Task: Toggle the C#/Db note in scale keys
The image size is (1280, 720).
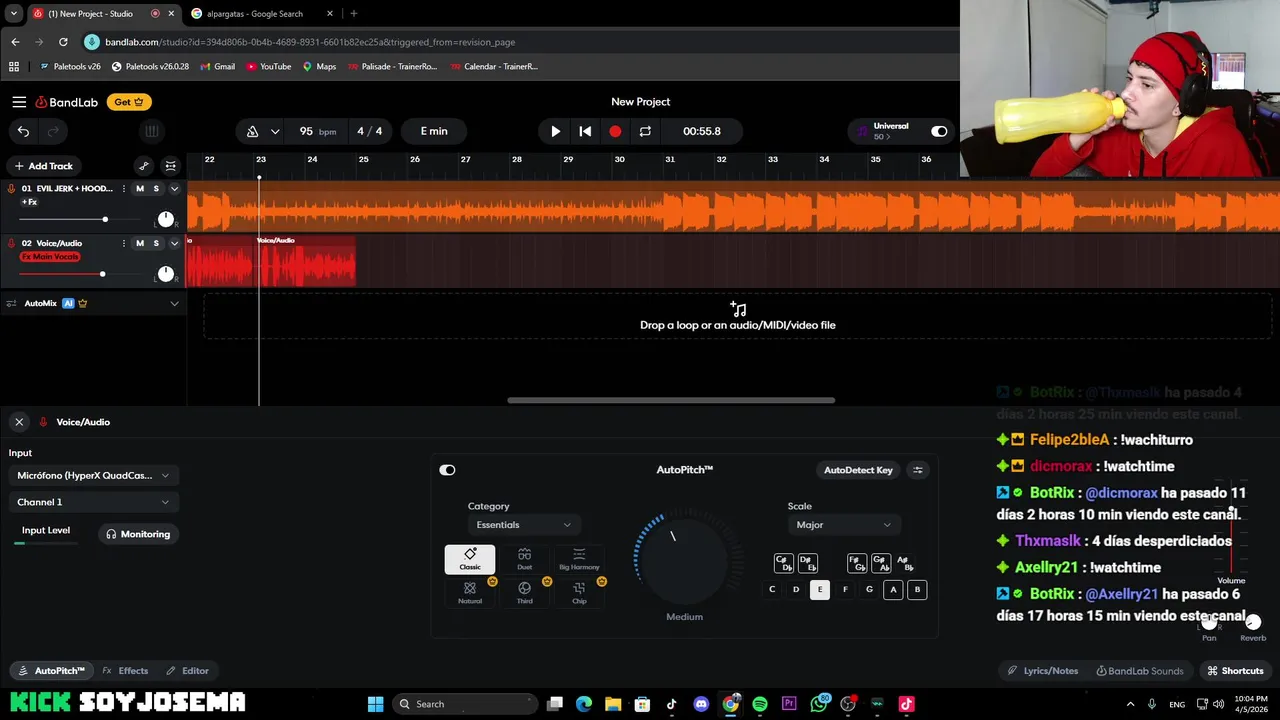Action: coord(783,563)
